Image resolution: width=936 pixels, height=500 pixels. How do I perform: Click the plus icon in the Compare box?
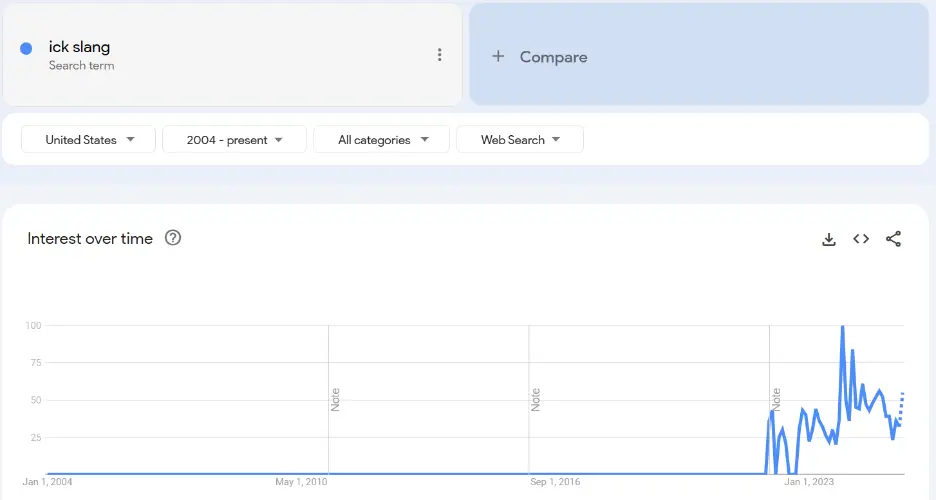tap(498, 57)
